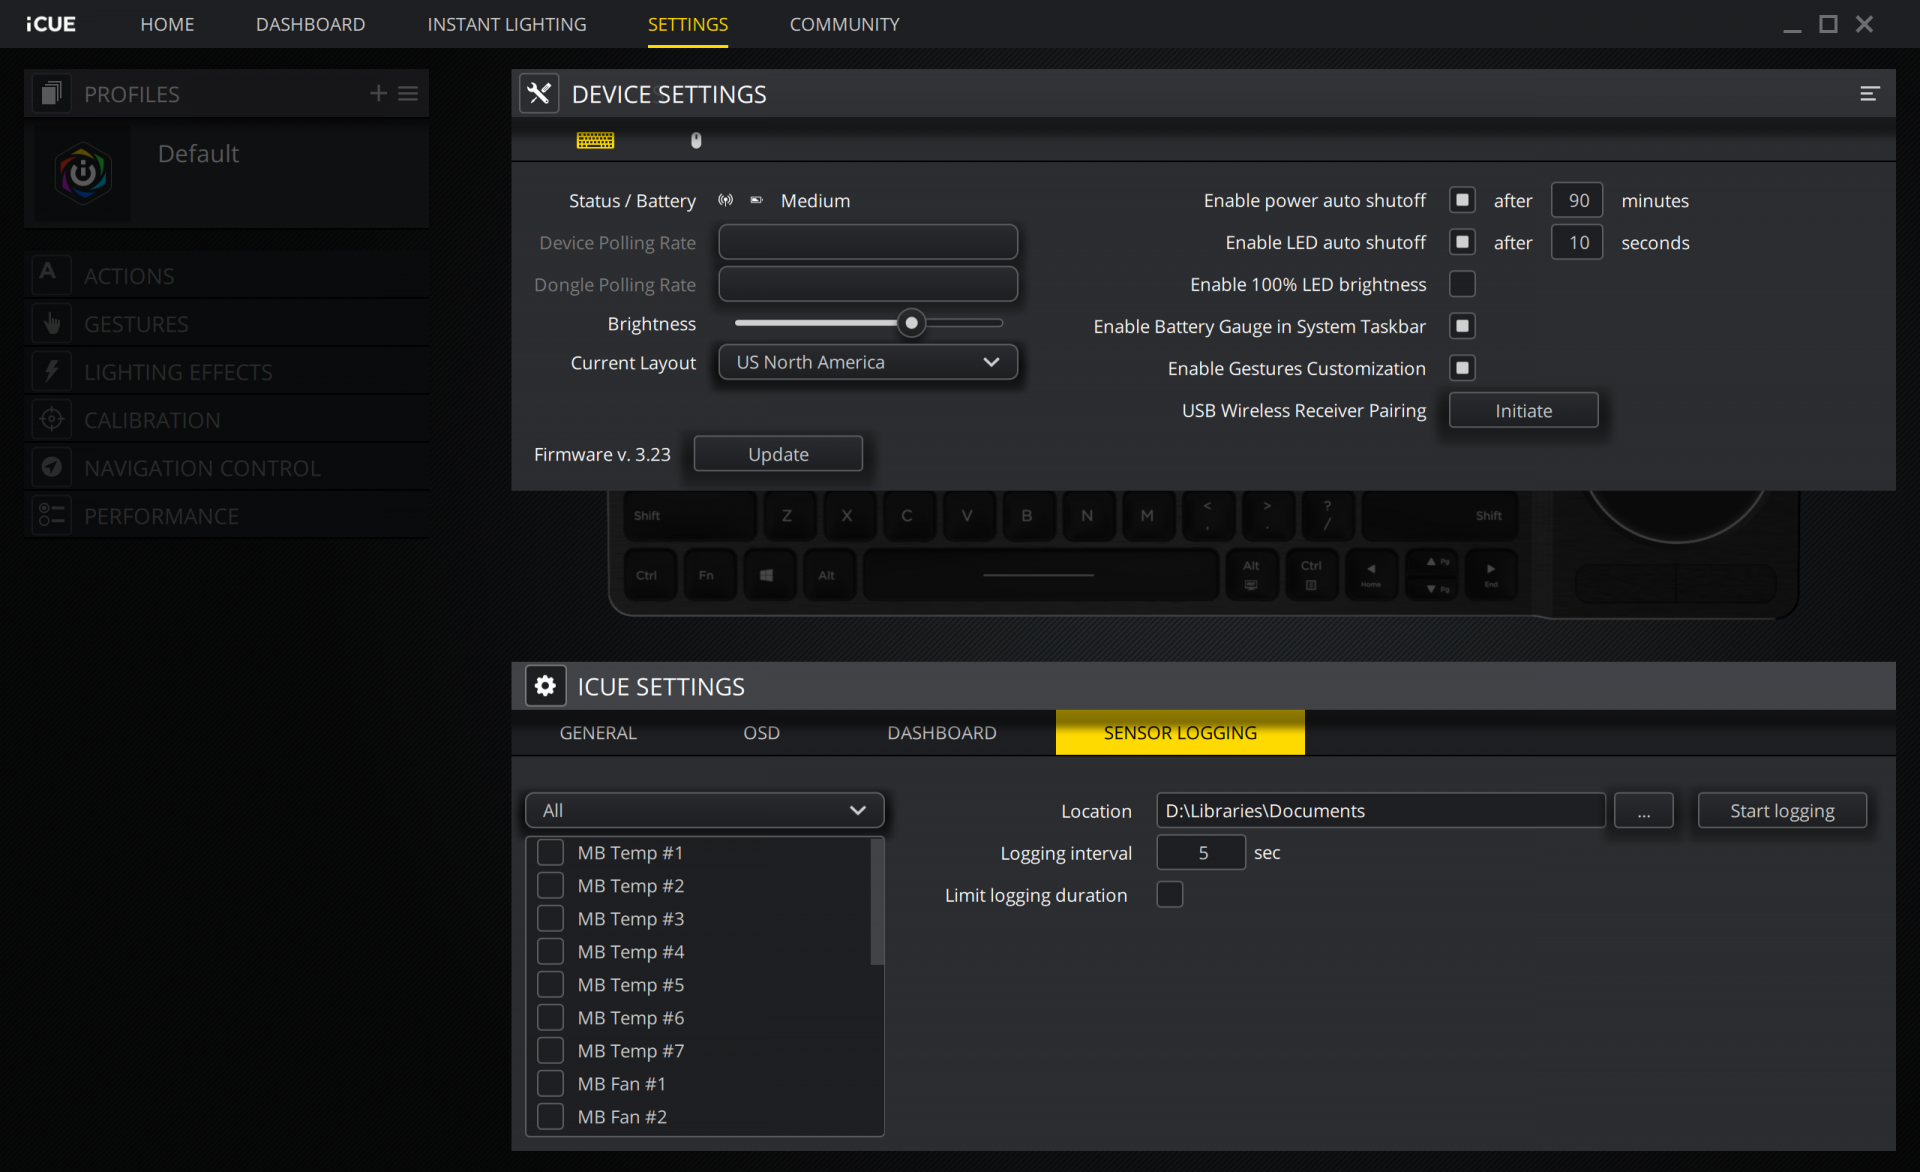The height and width of the screenshot is (1172, 1920).
Task: Open the All sensors filter dropdown
Action: (704, 810)
